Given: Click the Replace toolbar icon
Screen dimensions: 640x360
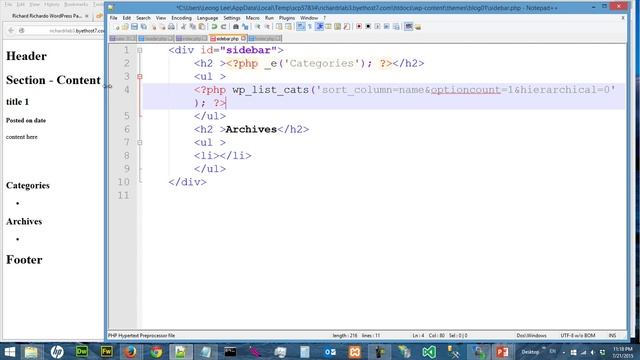Looking at the screenshot, I should tap(245, 27).
